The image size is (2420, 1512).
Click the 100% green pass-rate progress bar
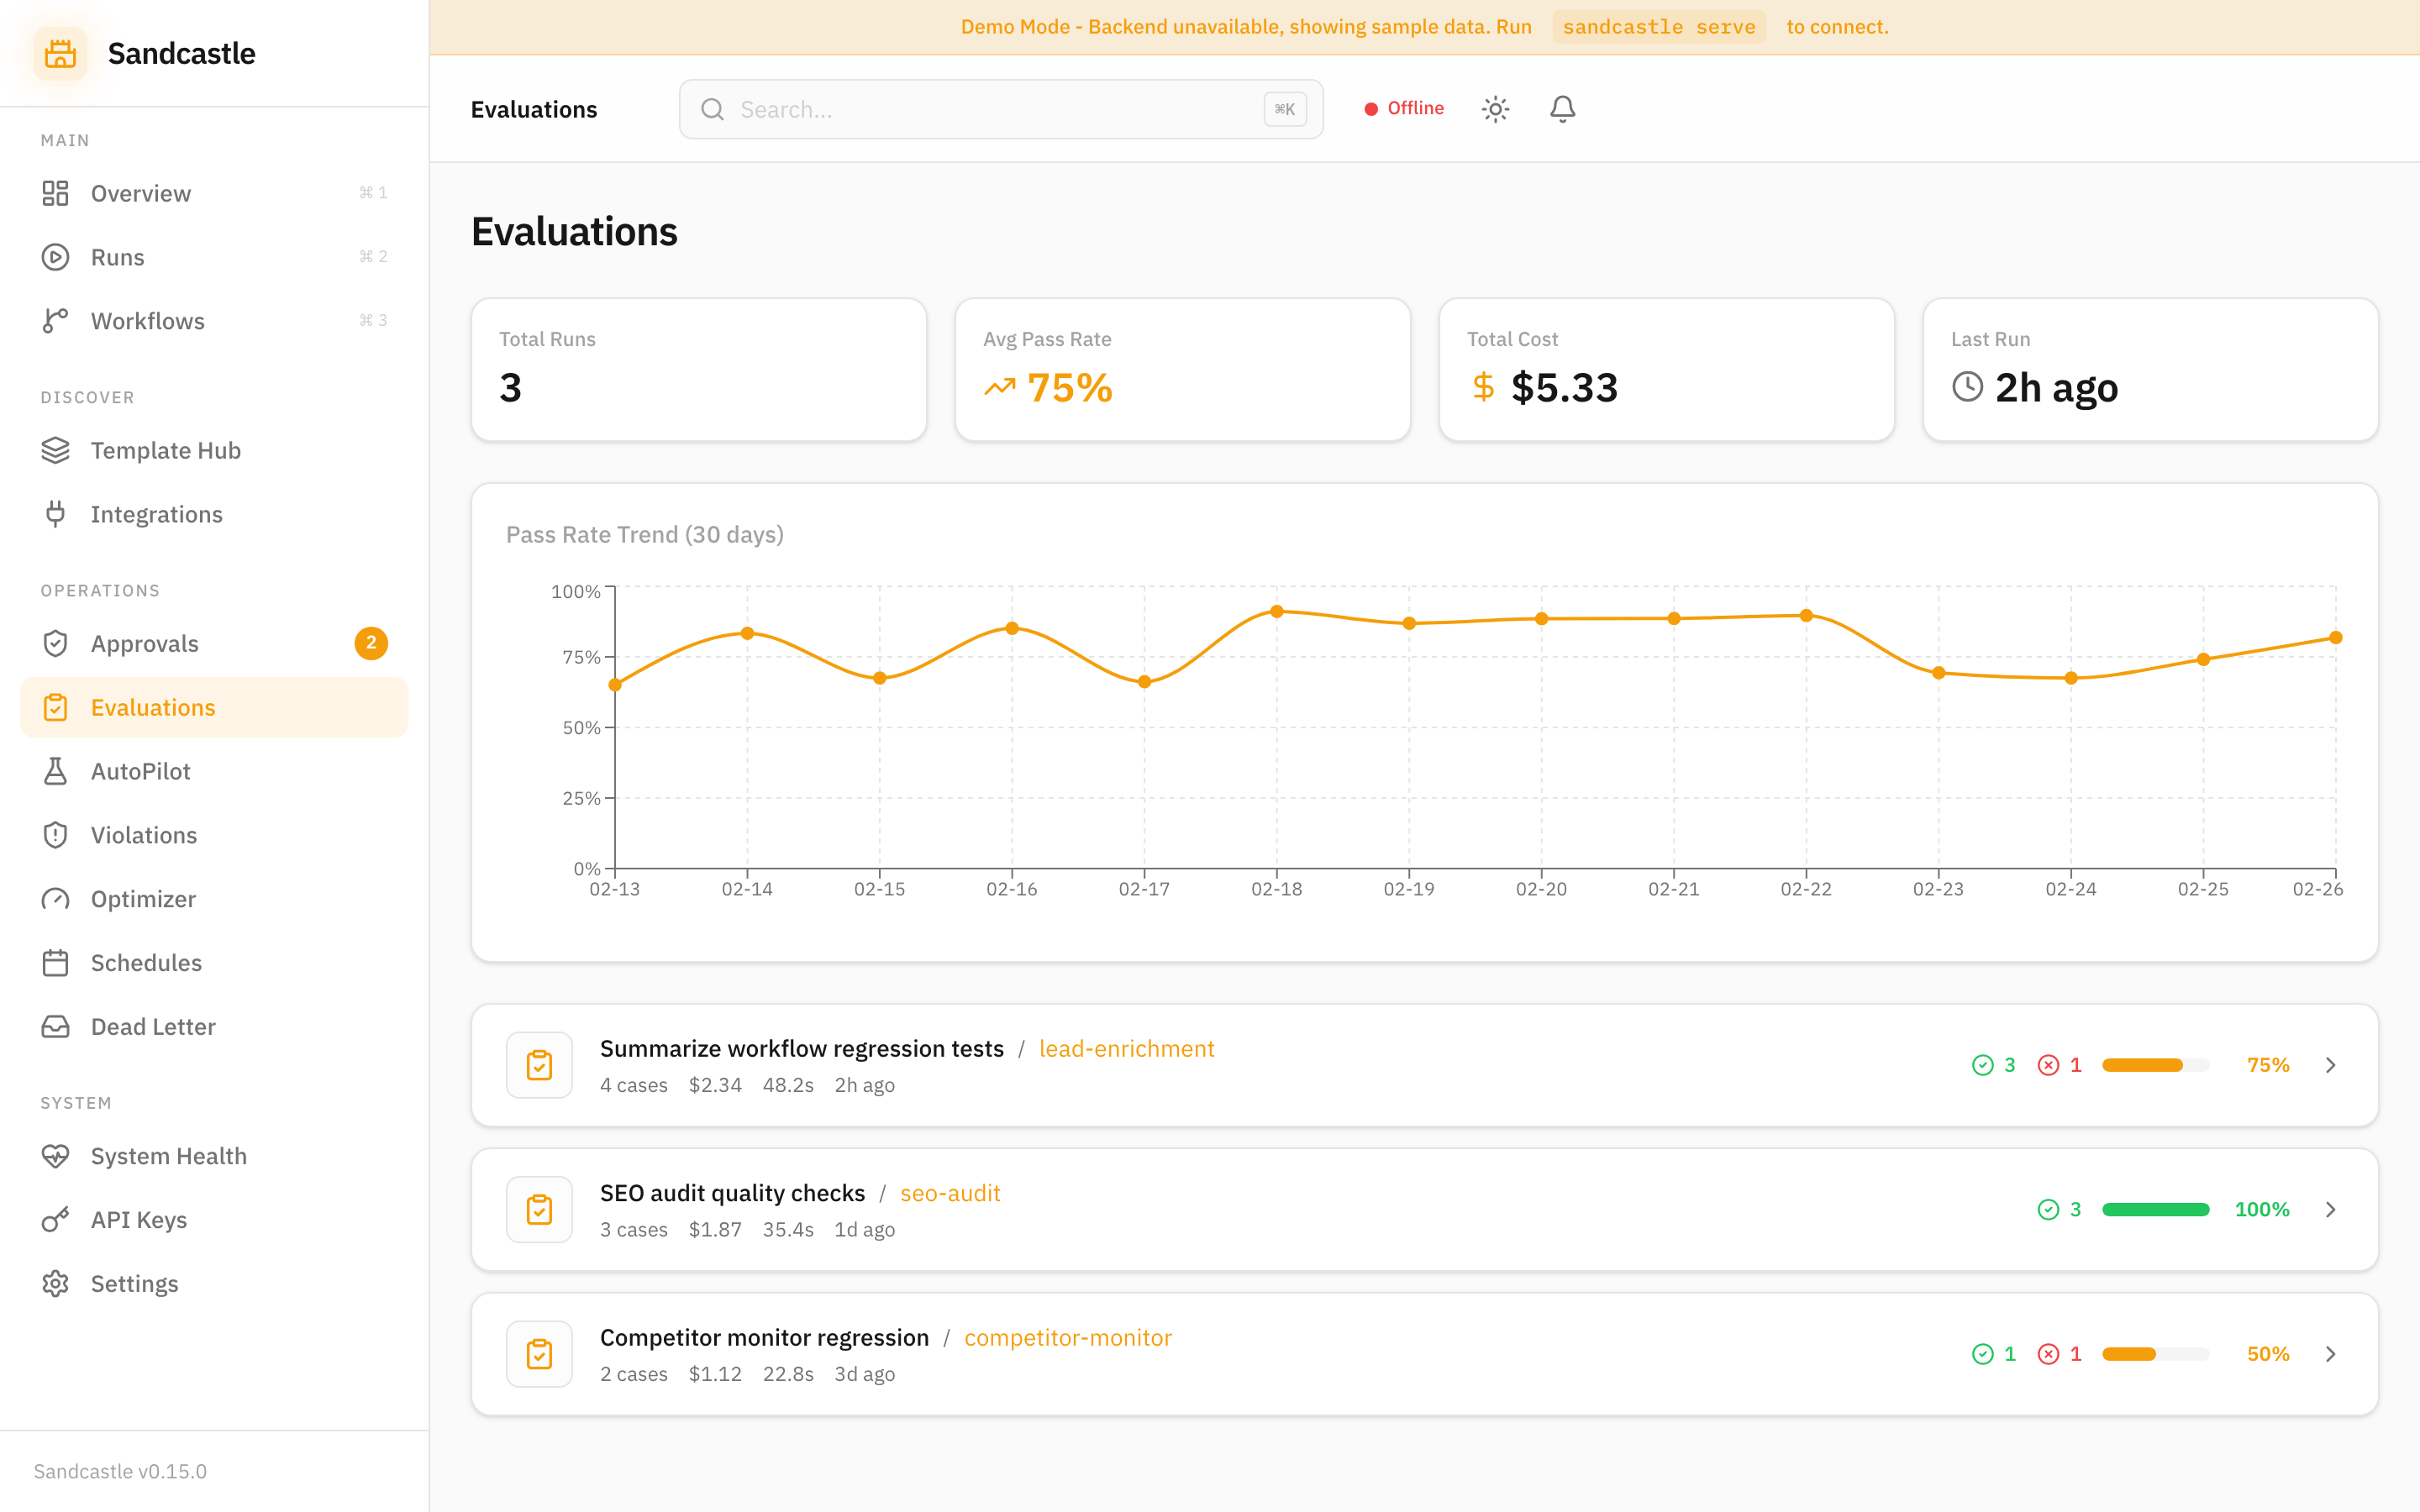point(2155,1210)
